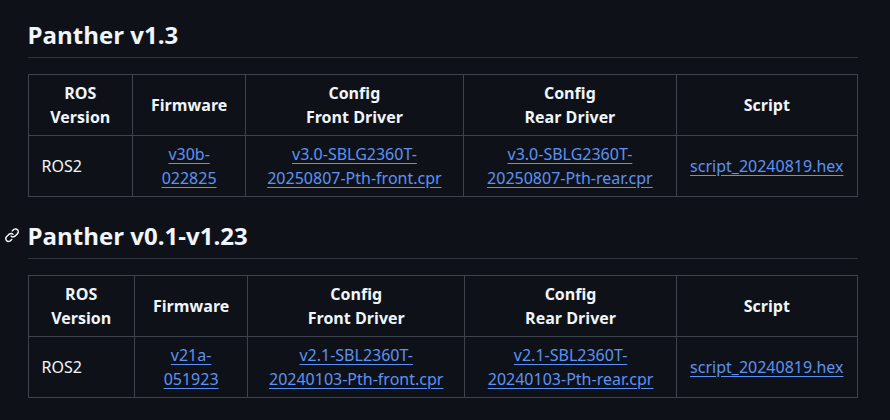Open v3.0-SBLG2360T-20250807-Pth-front.cpr config link
Image resolution: width=890 pixels, height=420 pixels.
point(354,166)
